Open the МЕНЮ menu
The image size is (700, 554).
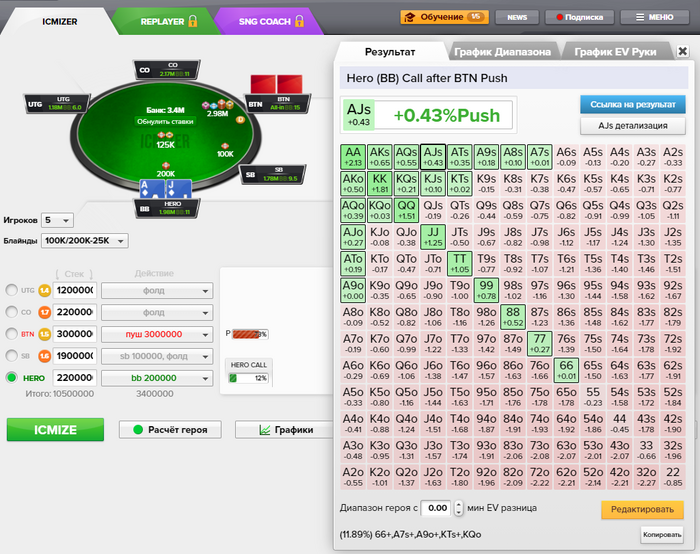coord(654,17)
